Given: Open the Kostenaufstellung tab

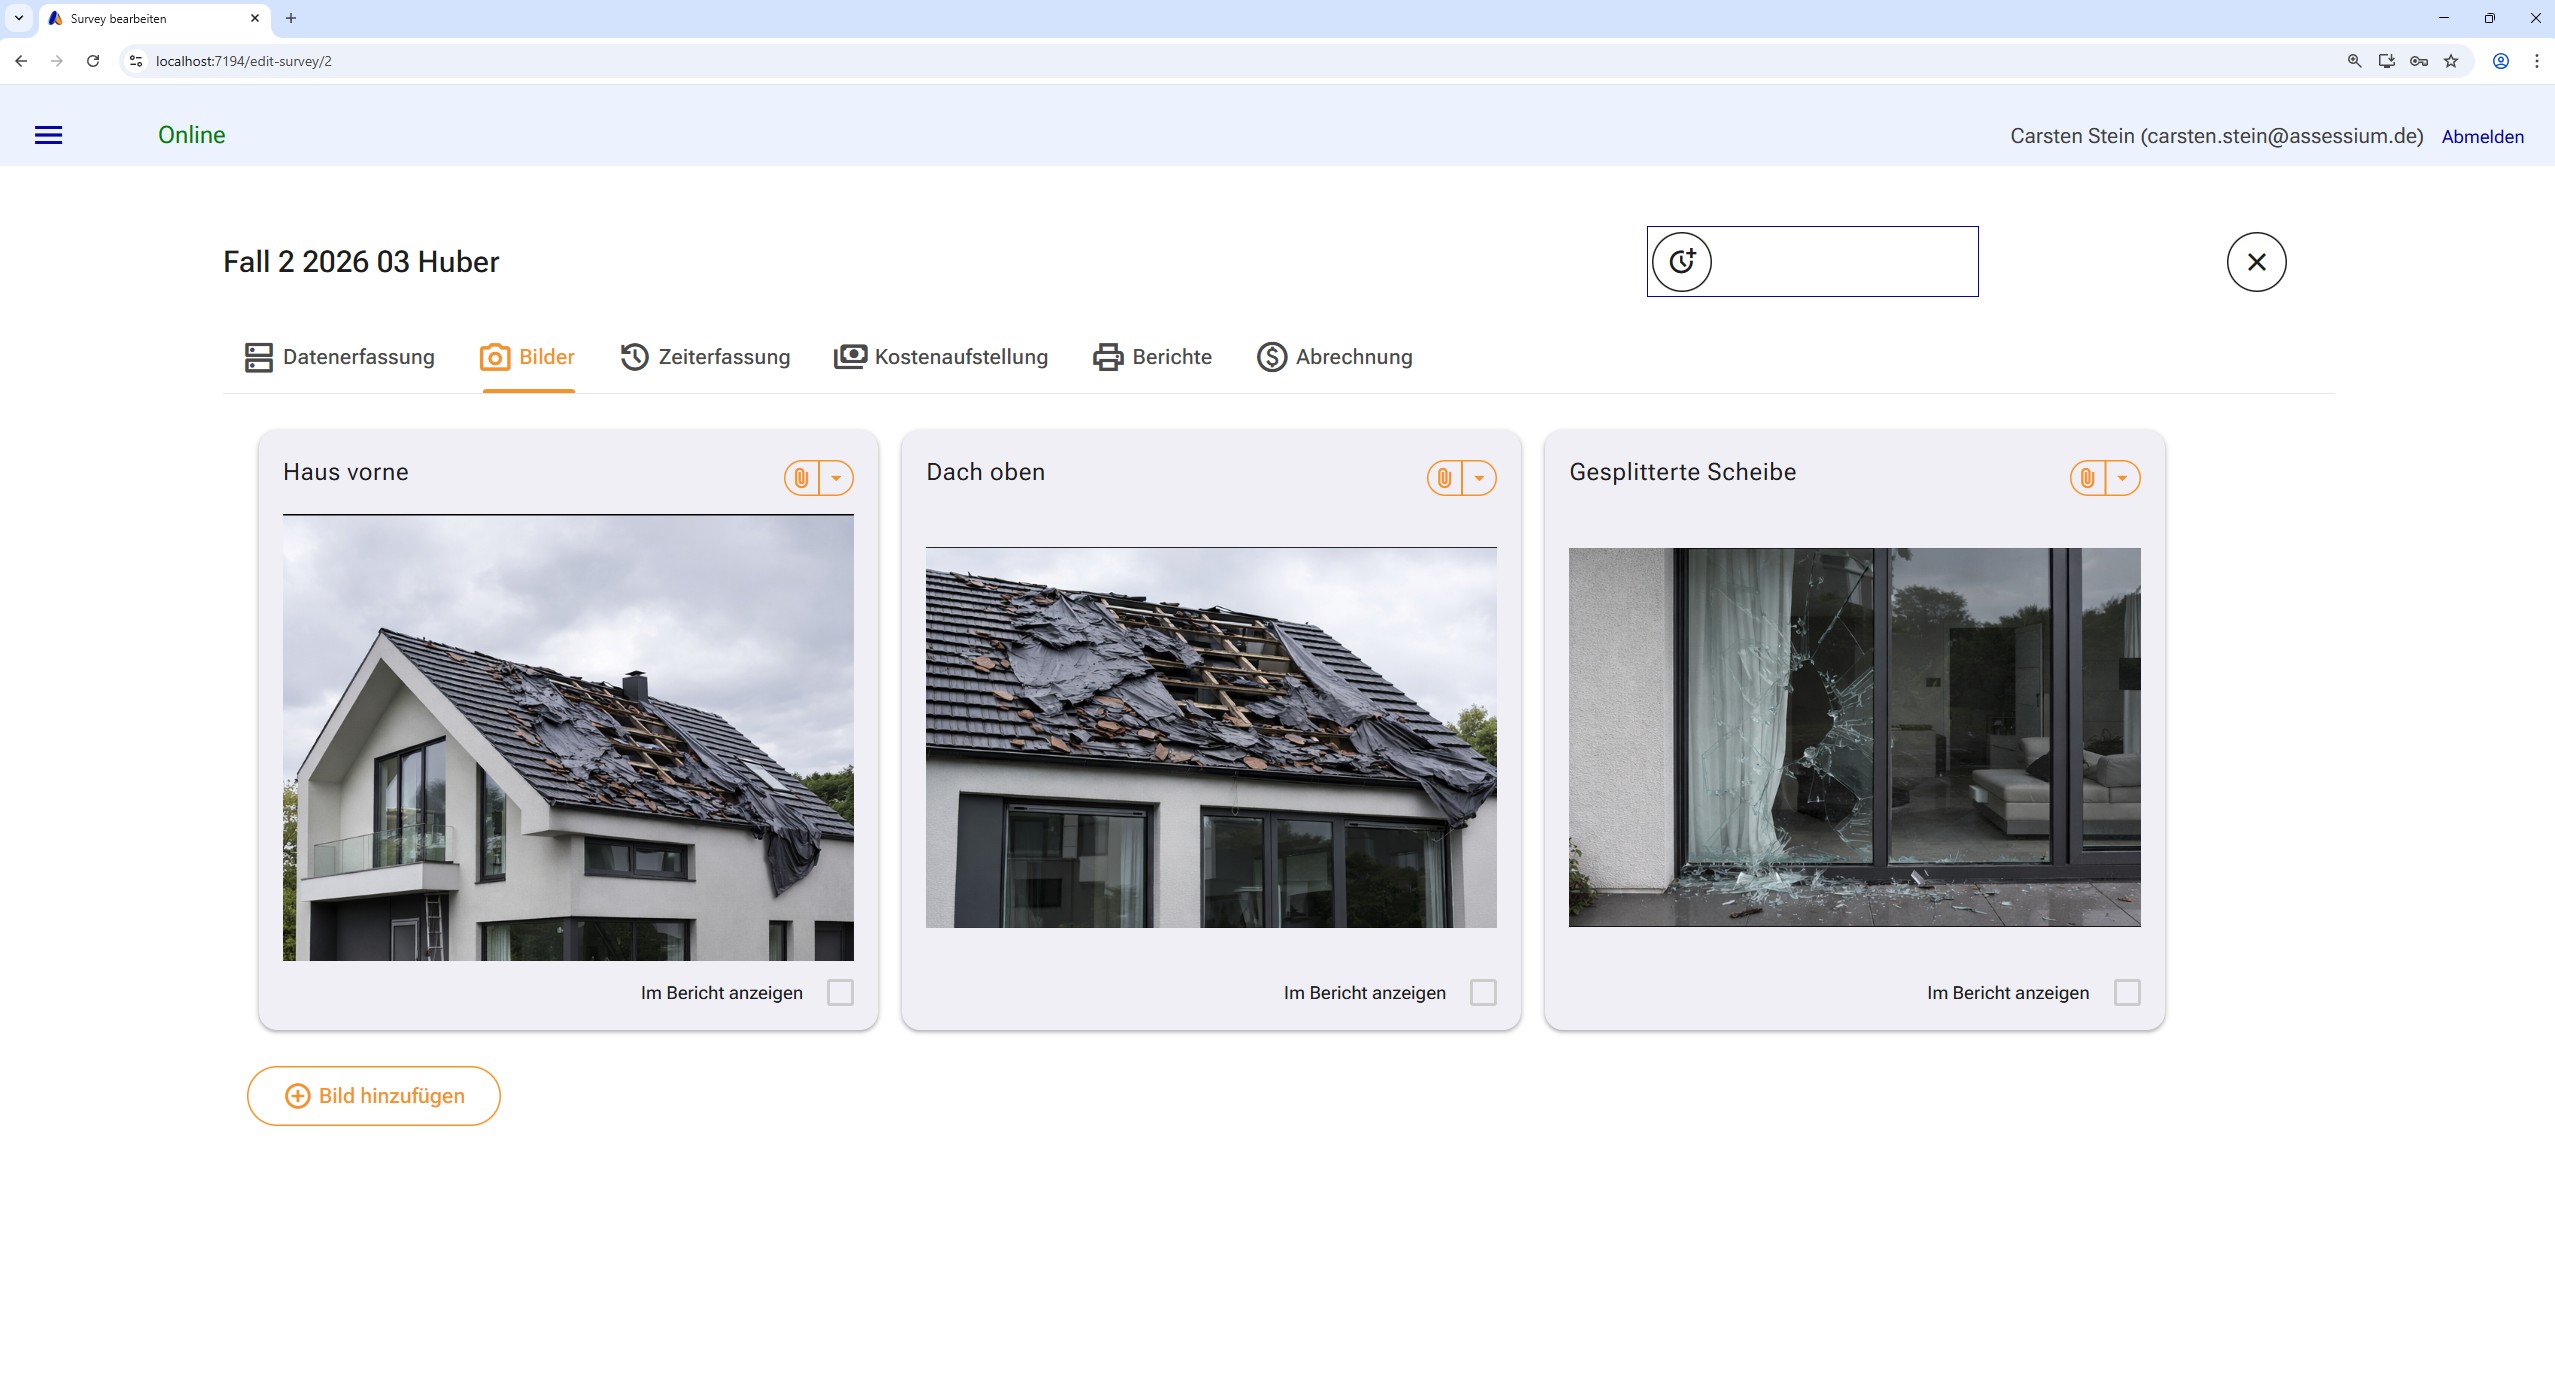Looking at the screenshot, I should pos(941,357).
